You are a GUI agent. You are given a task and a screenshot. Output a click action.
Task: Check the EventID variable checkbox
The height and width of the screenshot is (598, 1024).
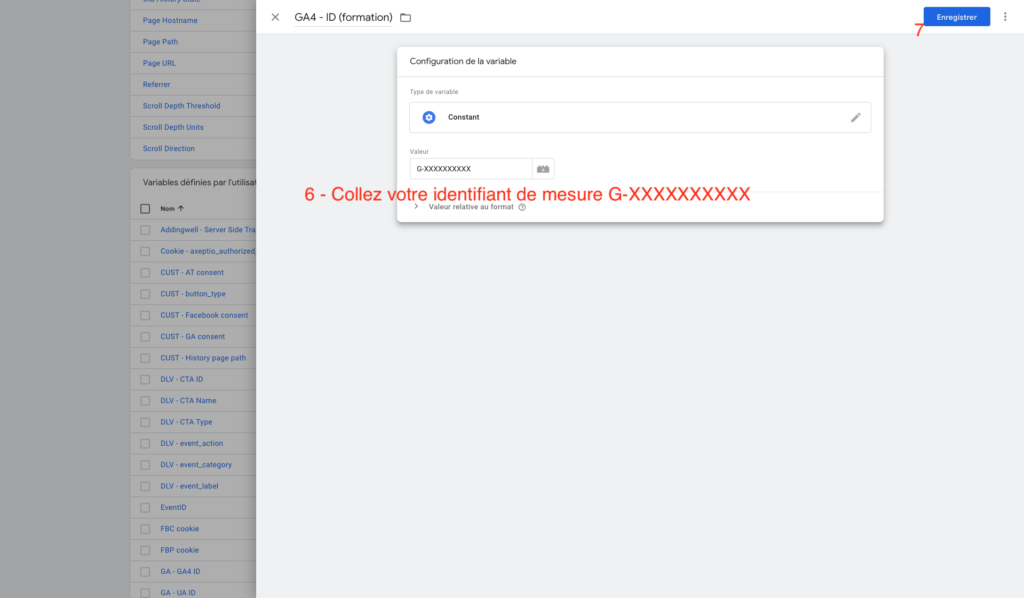click(145, 507)
